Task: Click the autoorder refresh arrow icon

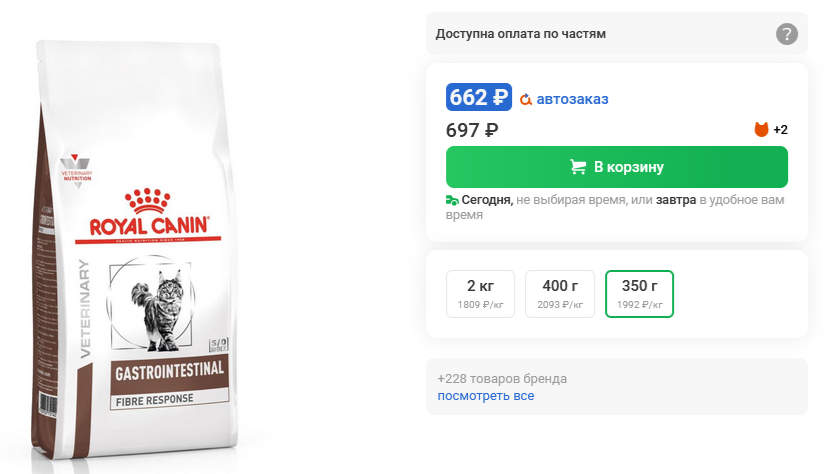Action: click(525, 99)
